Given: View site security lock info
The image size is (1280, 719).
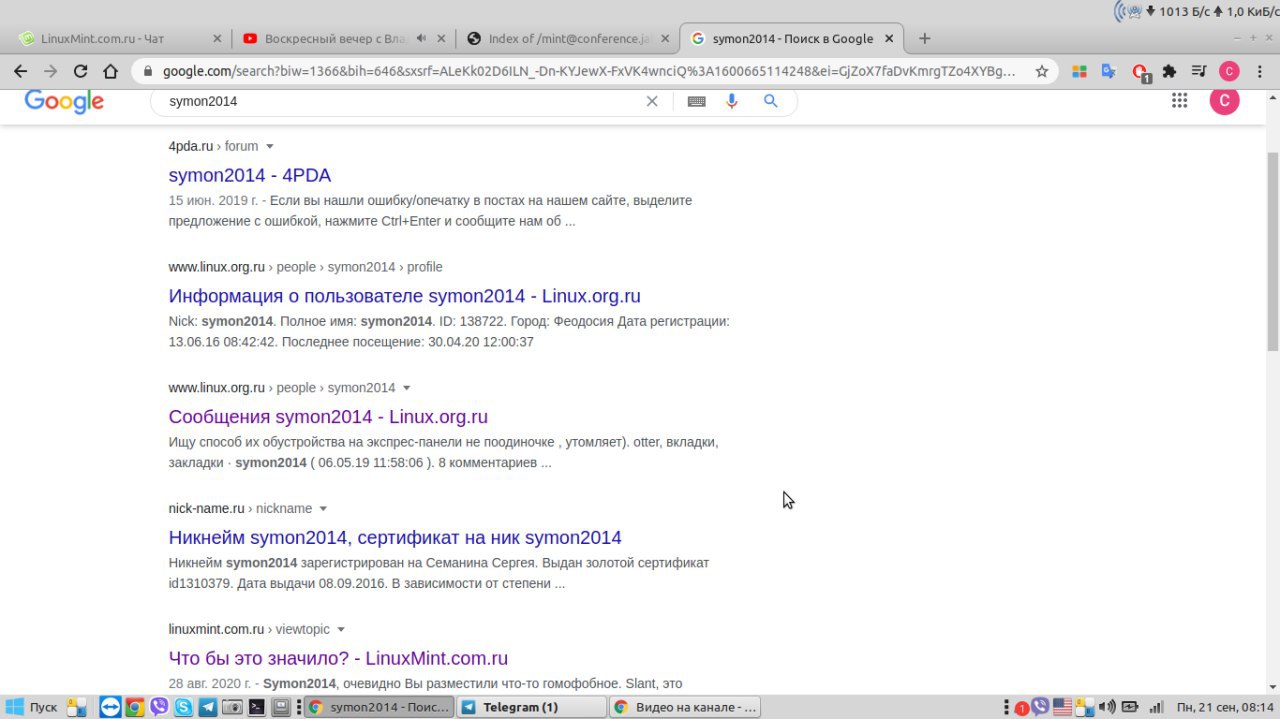Looking at the screenshot, I should click(x=148, y=71).
